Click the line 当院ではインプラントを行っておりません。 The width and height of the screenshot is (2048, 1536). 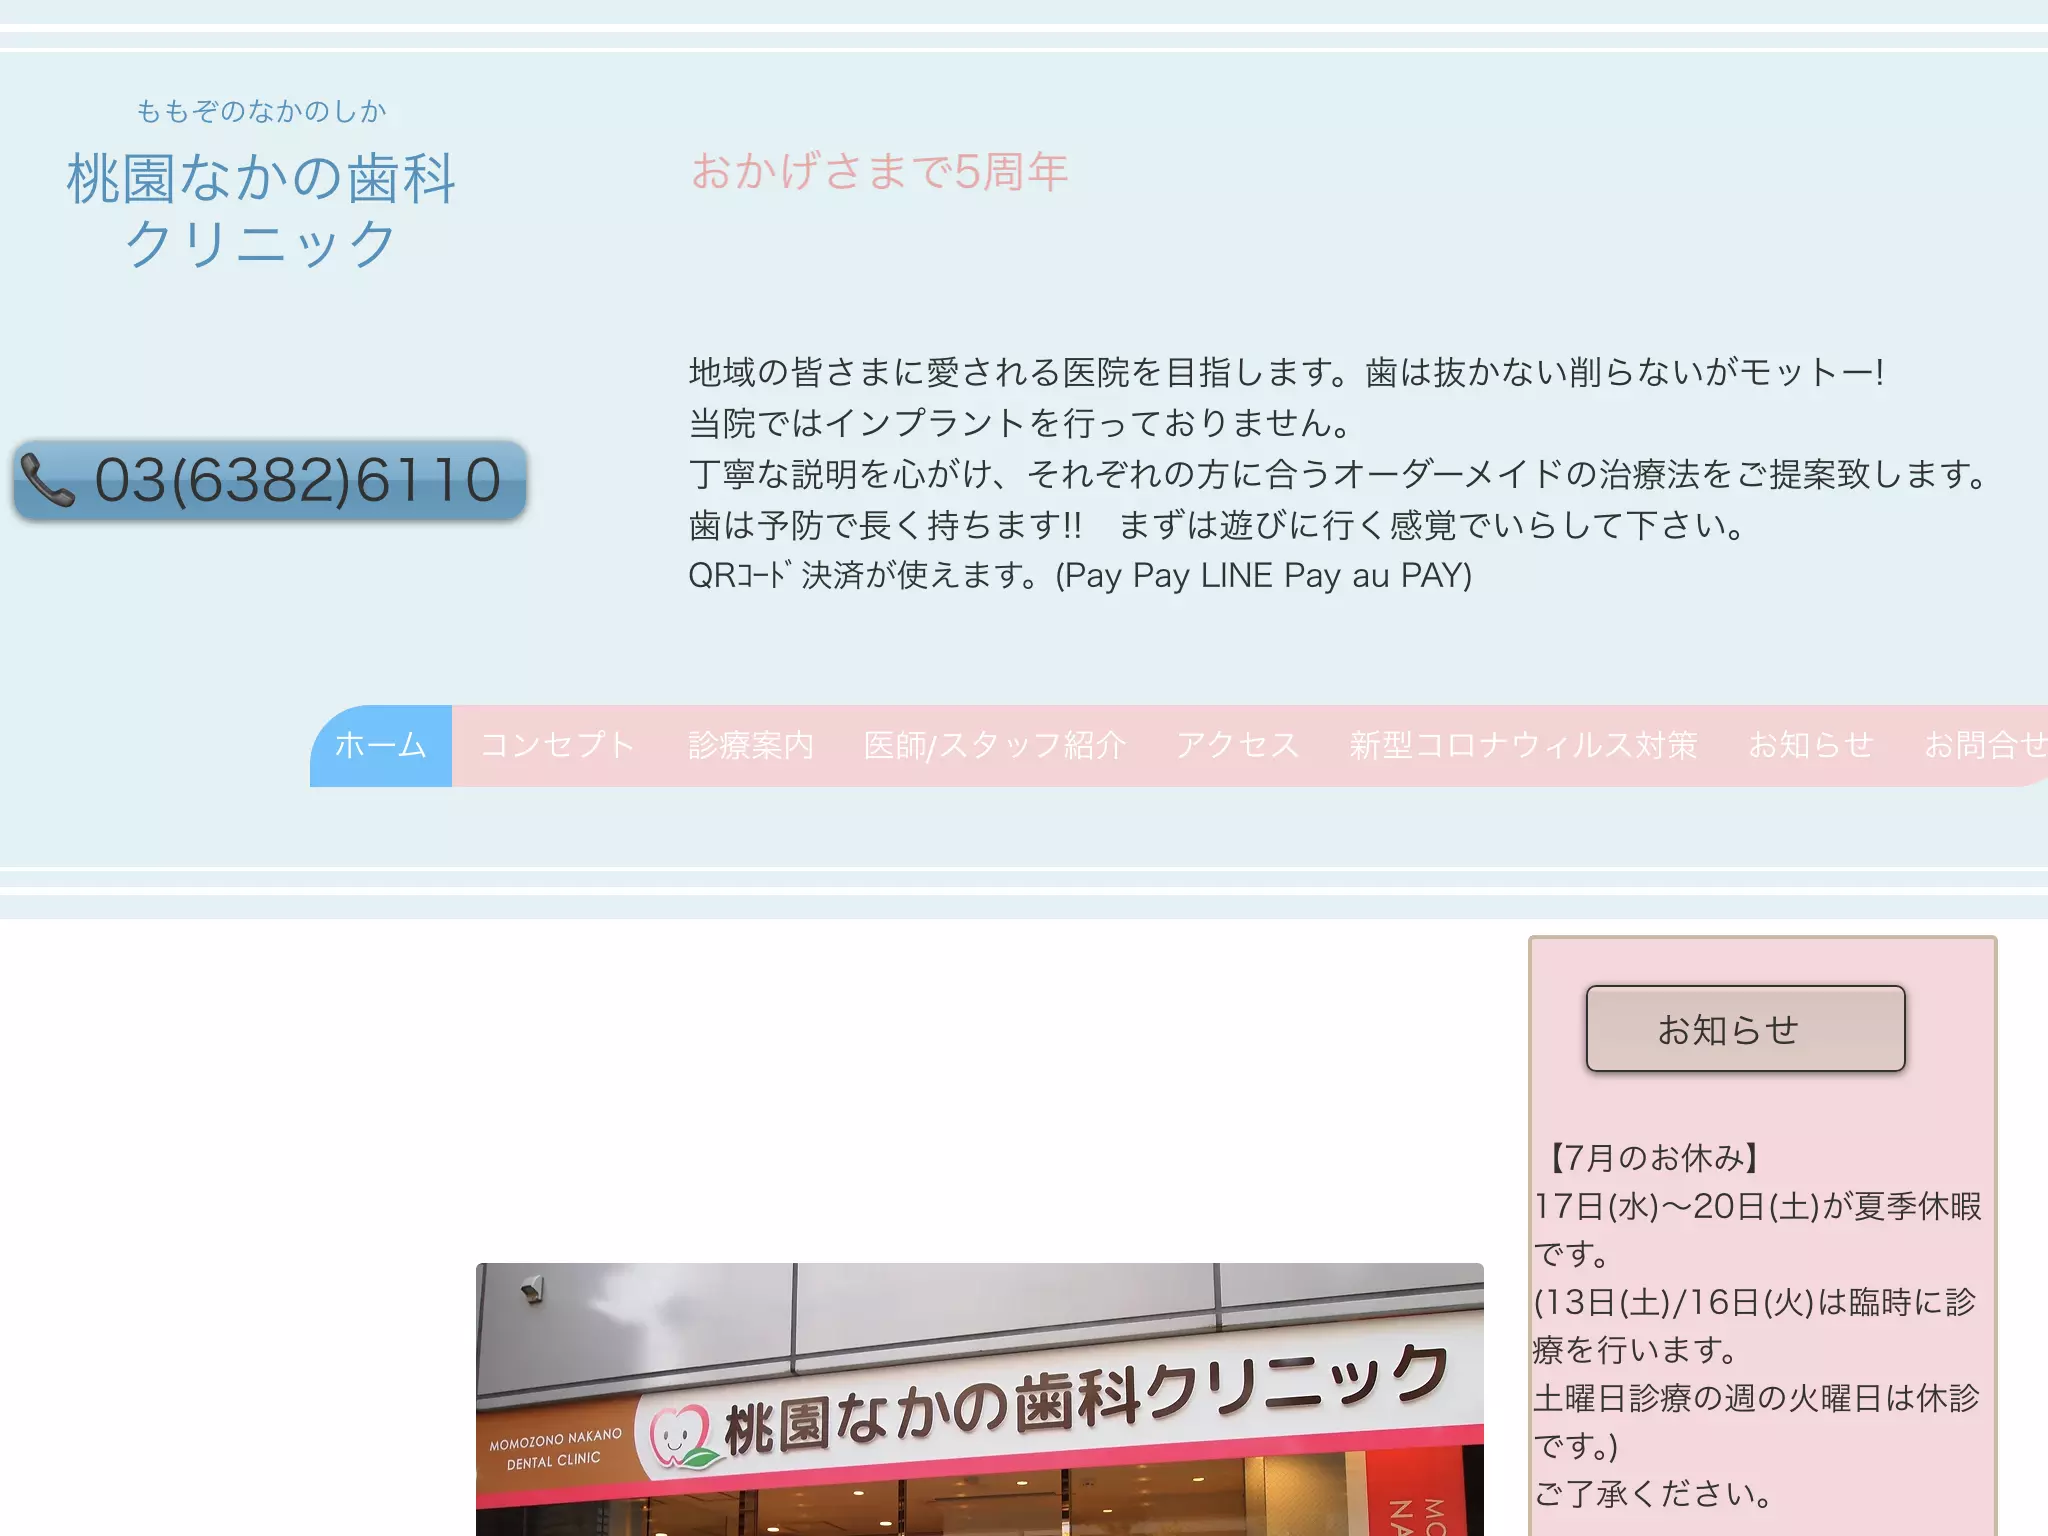click(x=1020, y=424)
